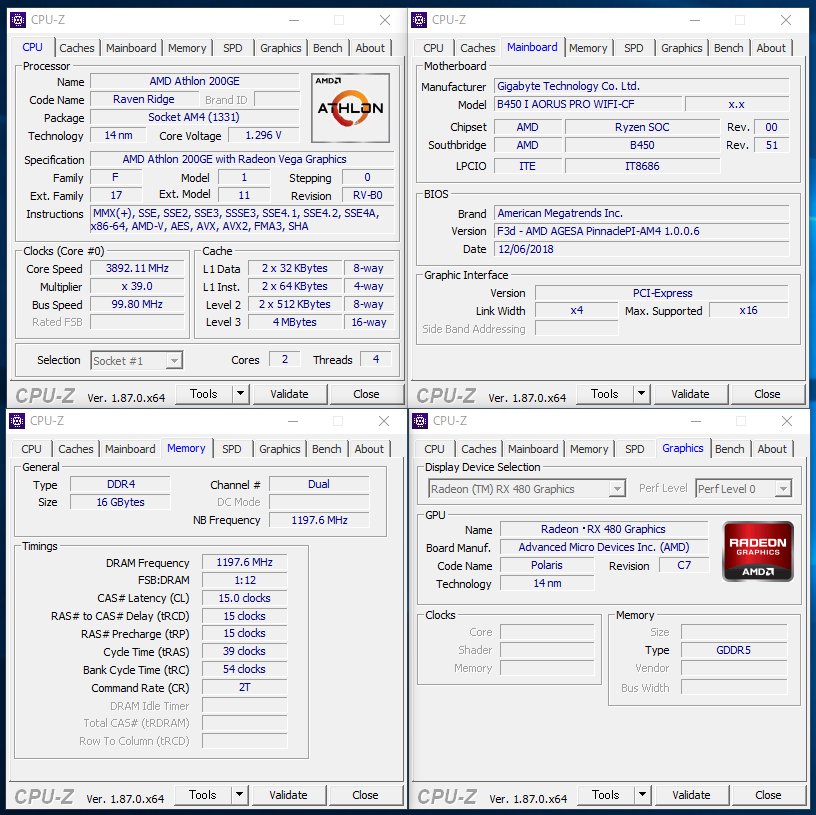
Task: Click the Close button in the CPU window
Action: click(366, 394)
